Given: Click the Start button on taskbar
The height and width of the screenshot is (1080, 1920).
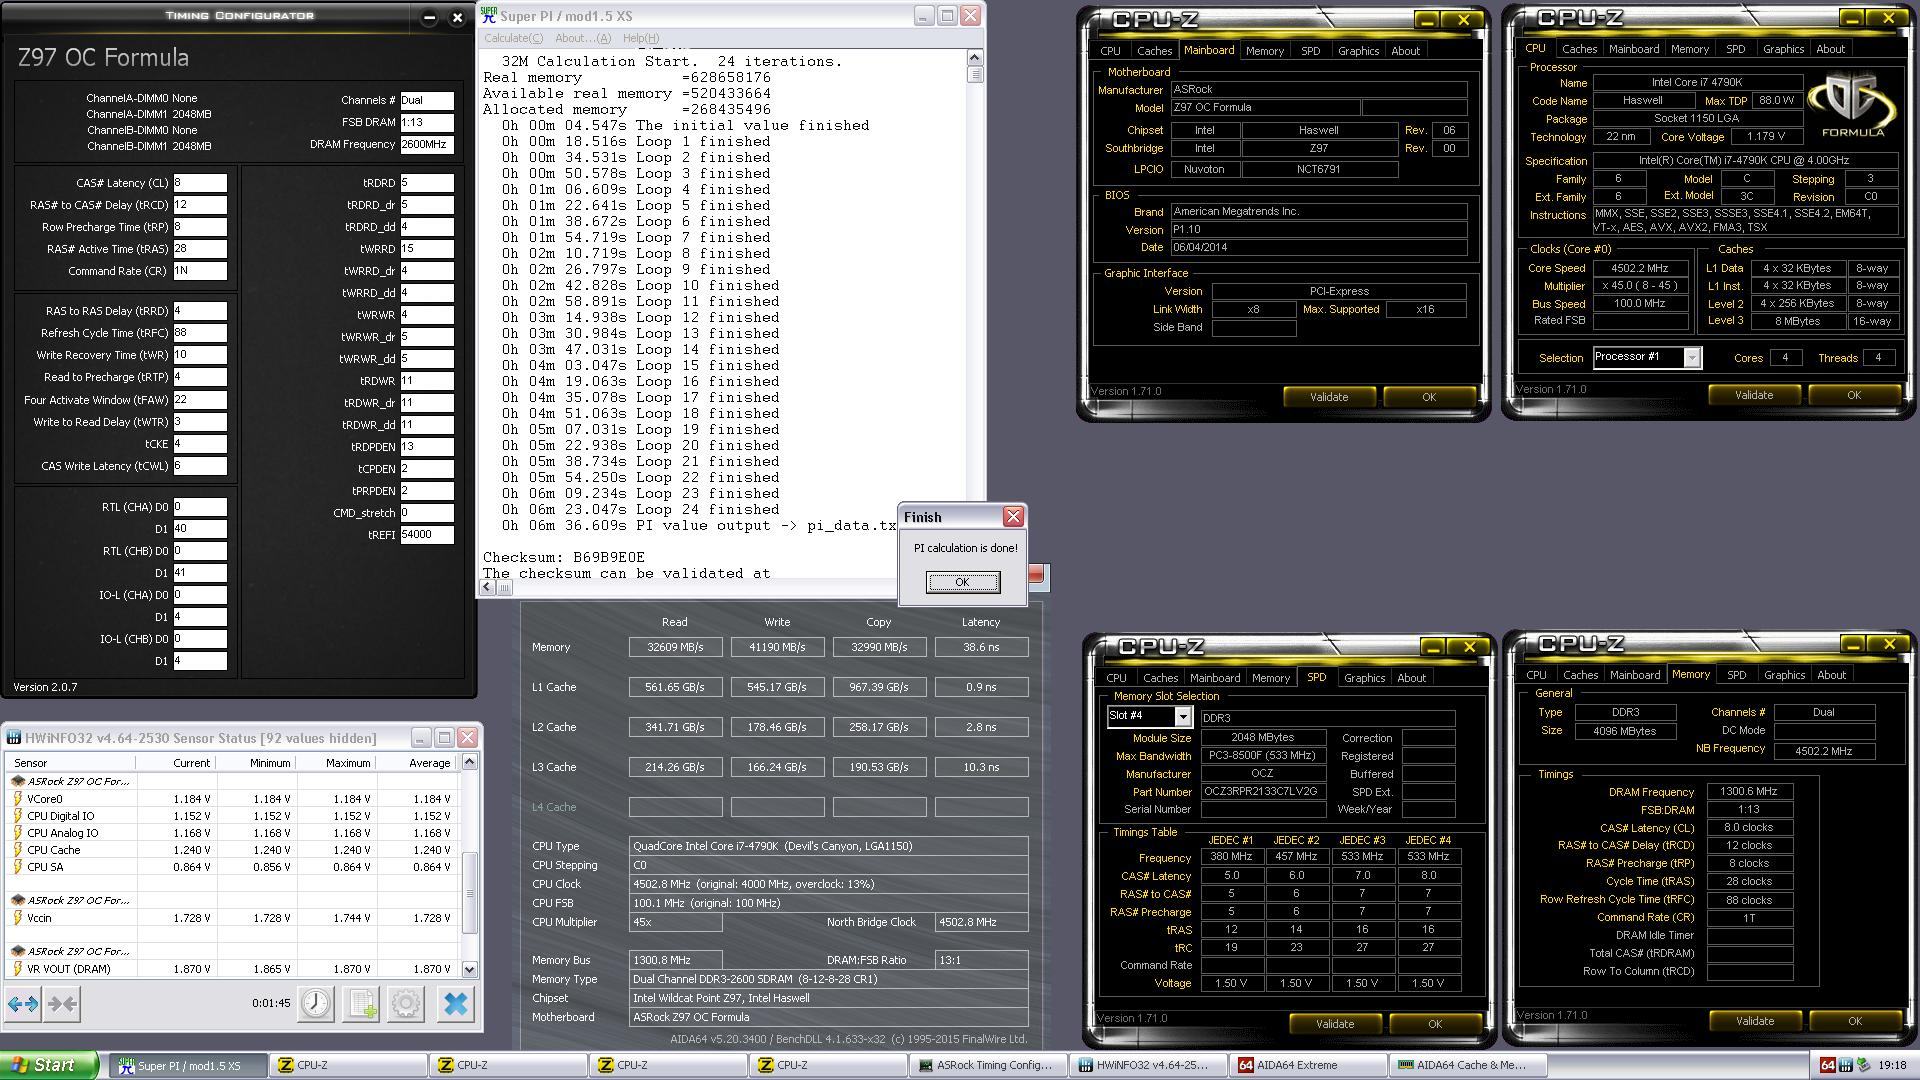Looking at the screenshot, I should 50,1065.
